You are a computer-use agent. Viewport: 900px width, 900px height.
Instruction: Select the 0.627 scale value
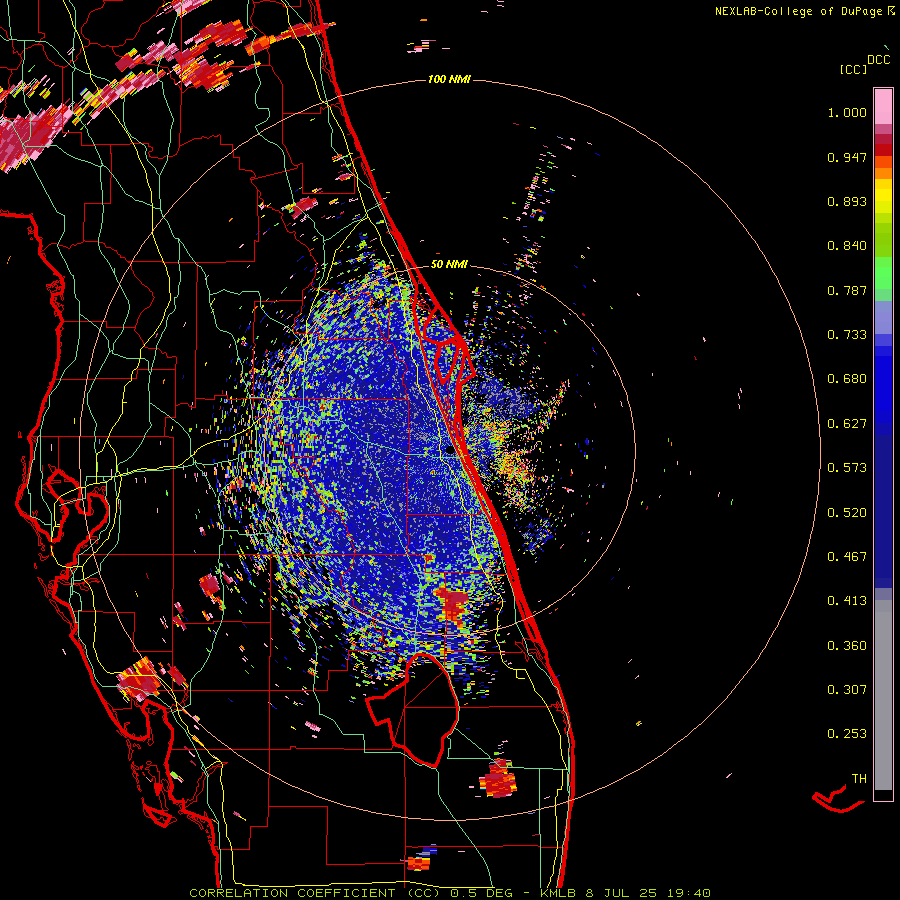pos(847,424)
